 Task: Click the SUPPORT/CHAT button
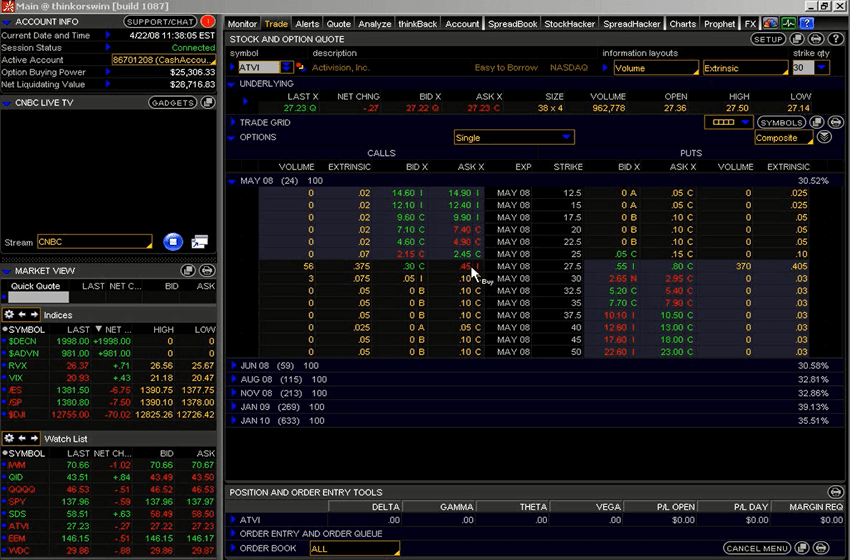160,22
